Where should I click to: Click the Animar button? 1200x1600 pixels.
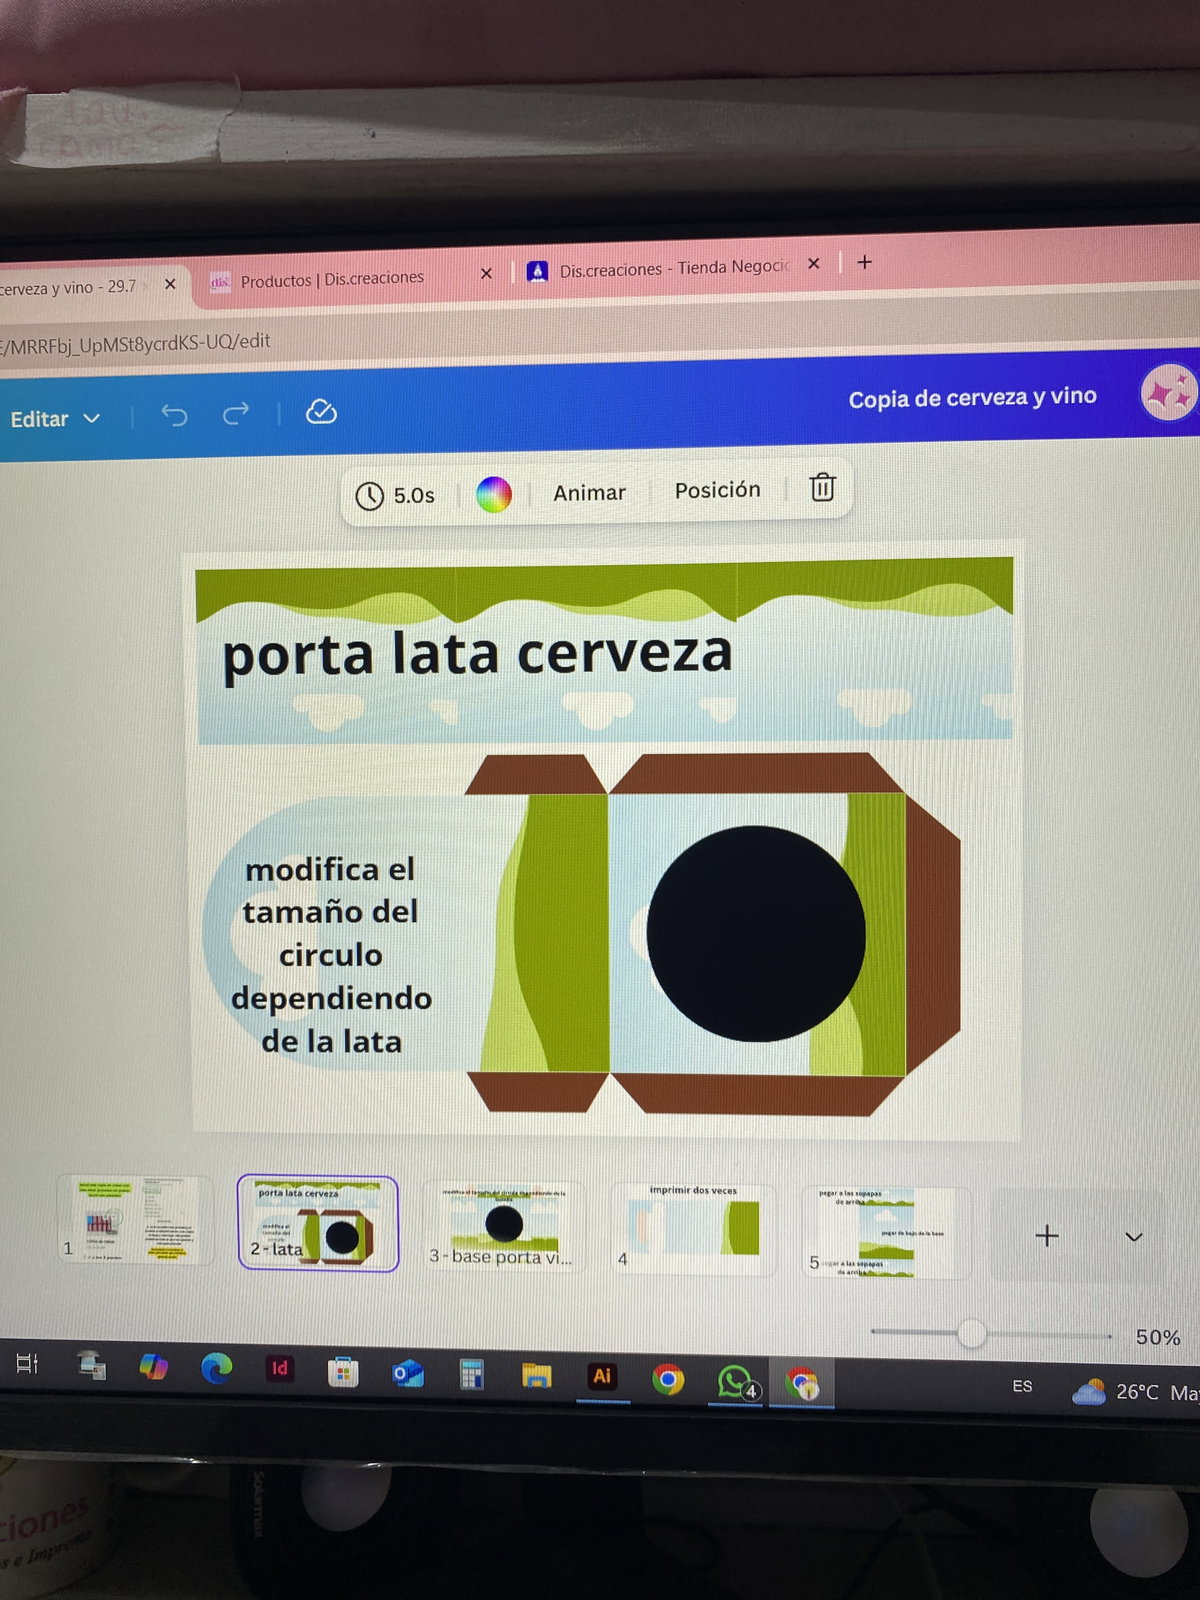tap(589, 492)
